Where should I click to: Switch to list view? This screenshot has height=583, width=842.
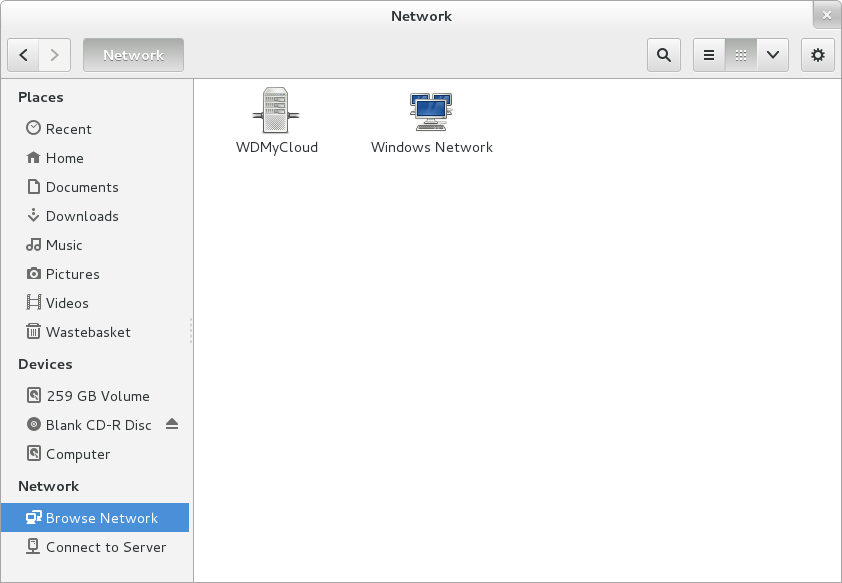pos(709,55)
